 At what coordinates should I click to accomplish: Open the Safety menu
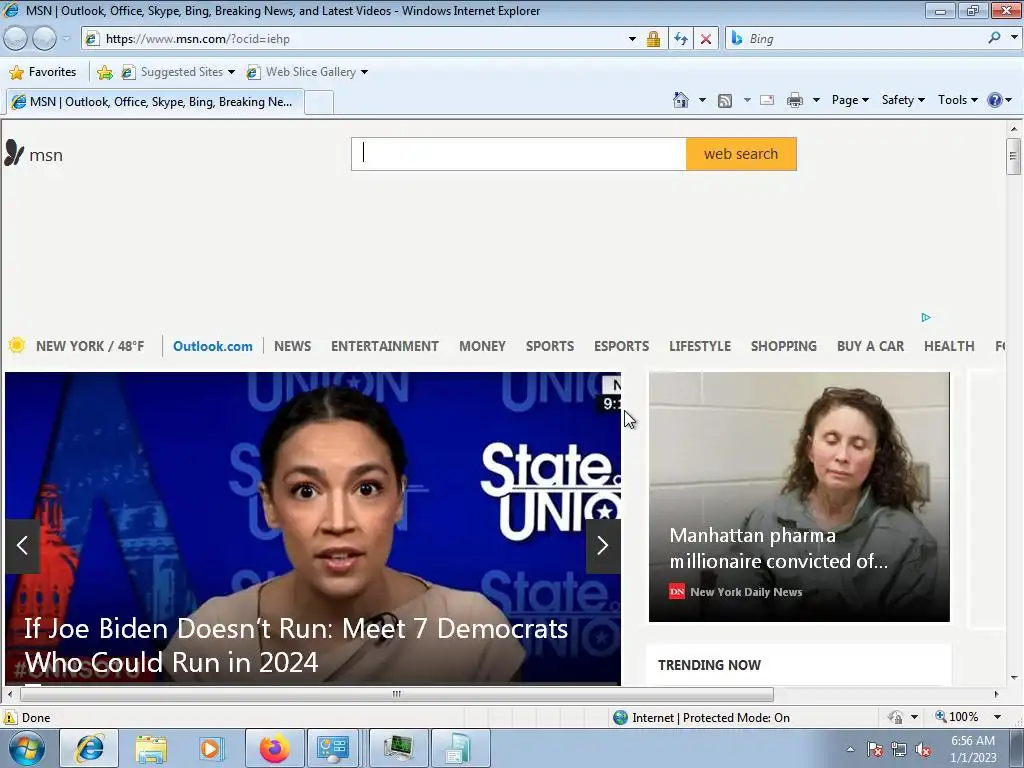click(903, 100)
